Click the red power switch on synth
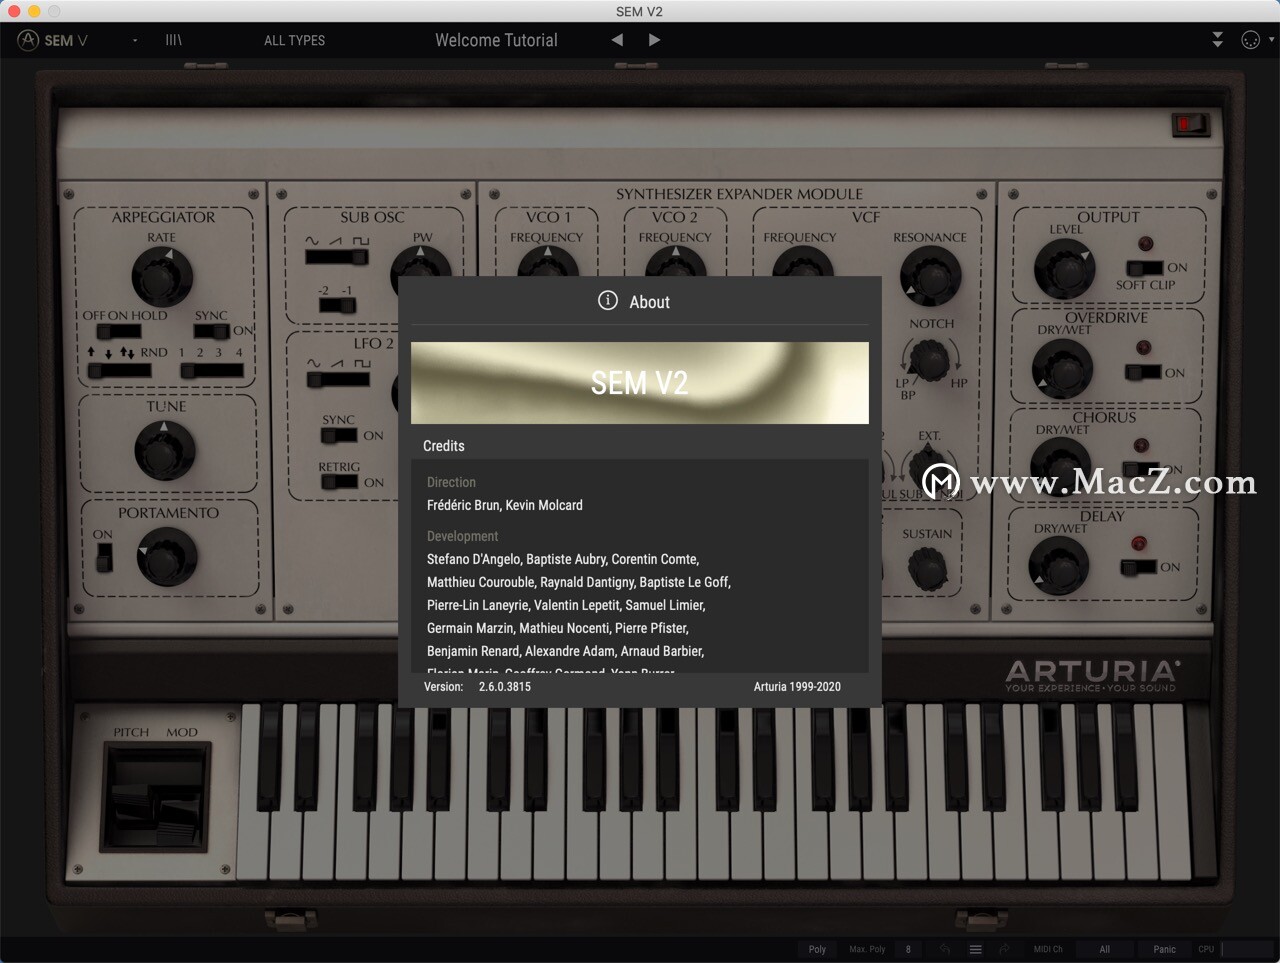The width and height of the screenshot is (1280, 963). 1190,124
